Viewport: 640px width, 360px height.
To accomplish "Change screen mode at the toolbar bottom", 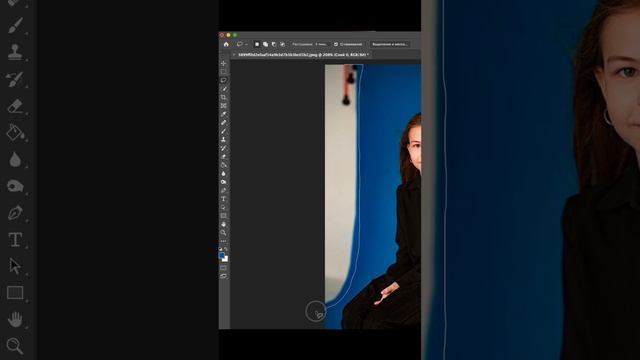I will click(223, 276).
